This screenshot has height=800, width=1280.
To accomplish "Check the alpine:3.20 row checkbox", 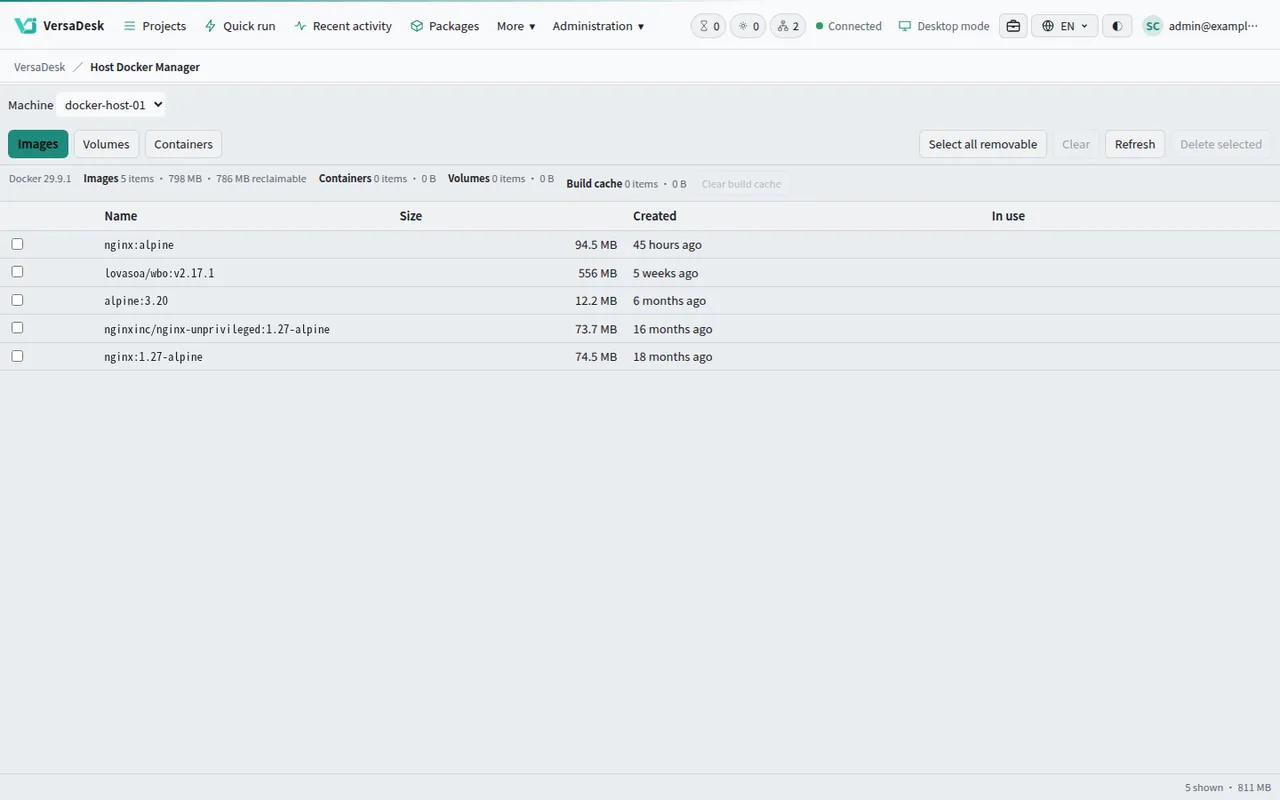I will tap(17, 300).
